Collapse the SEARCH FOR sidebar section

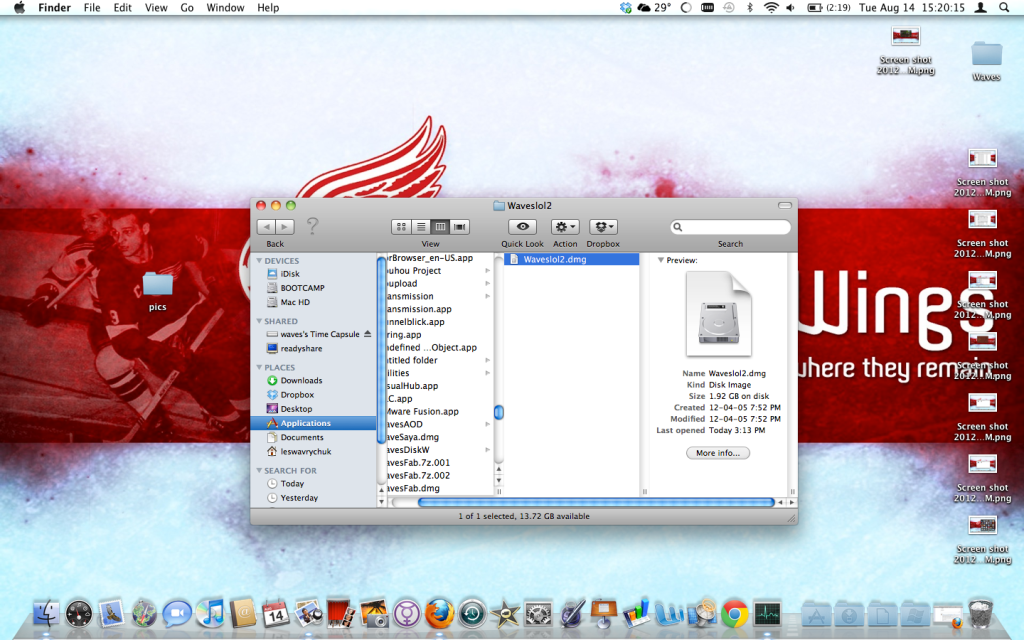(x=259, y=470)
